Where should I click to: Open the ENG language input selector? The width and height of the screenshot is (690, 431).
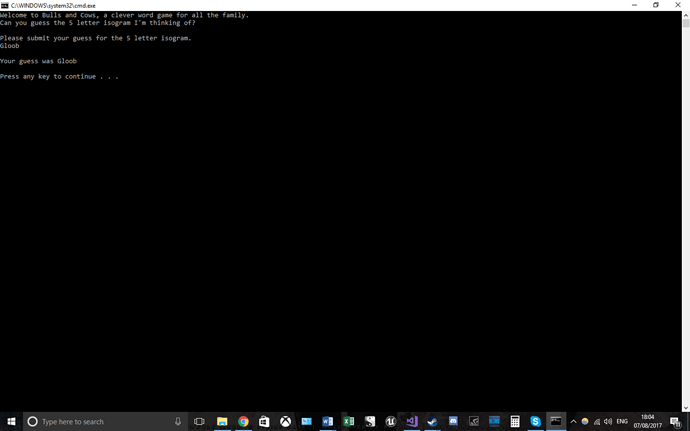click(x=622, y=421)
